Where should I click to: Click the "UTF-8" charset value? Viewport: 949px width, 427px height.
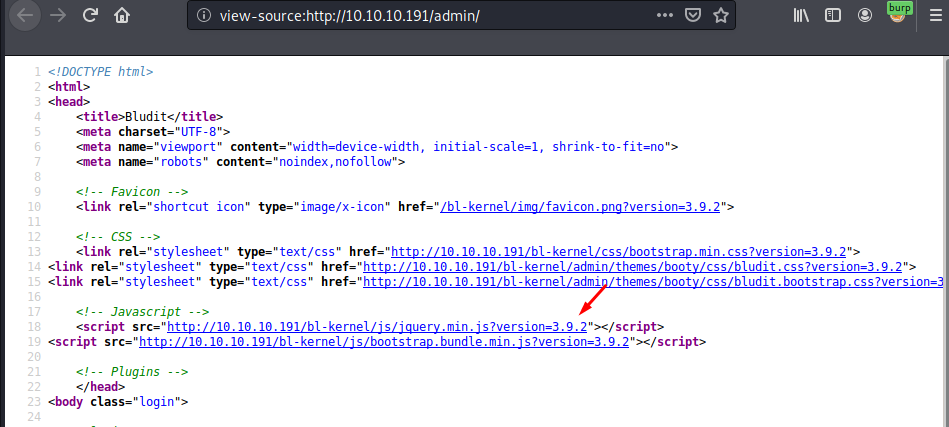click(x=200, y=132)
